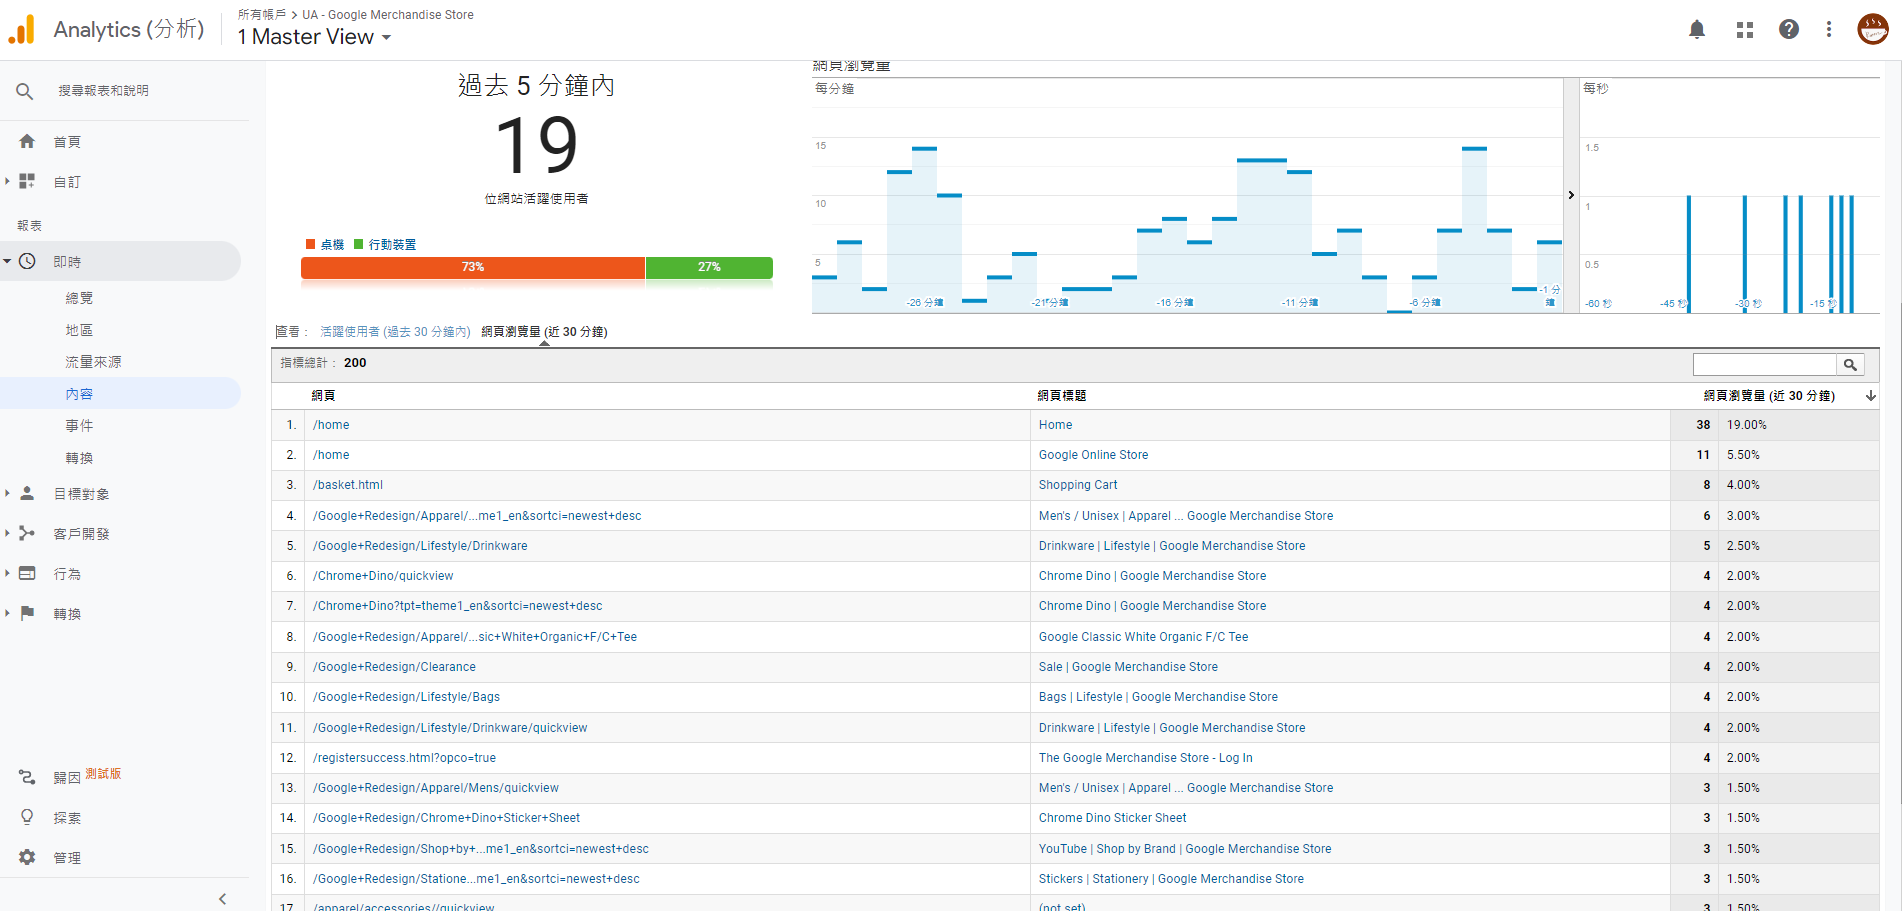Open the 所有帳戶 breadcrumb

(x=262, y=15)
